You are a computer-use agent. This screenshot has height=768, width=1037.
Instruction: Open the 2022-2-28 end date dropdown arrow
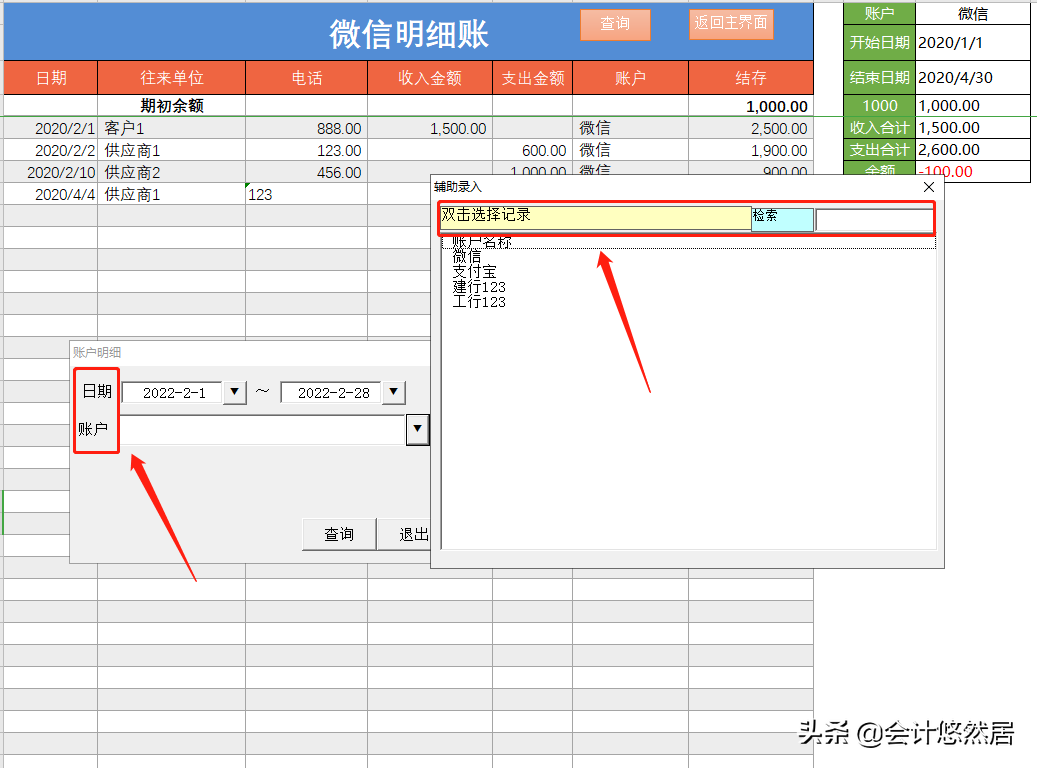coord(394,392)
